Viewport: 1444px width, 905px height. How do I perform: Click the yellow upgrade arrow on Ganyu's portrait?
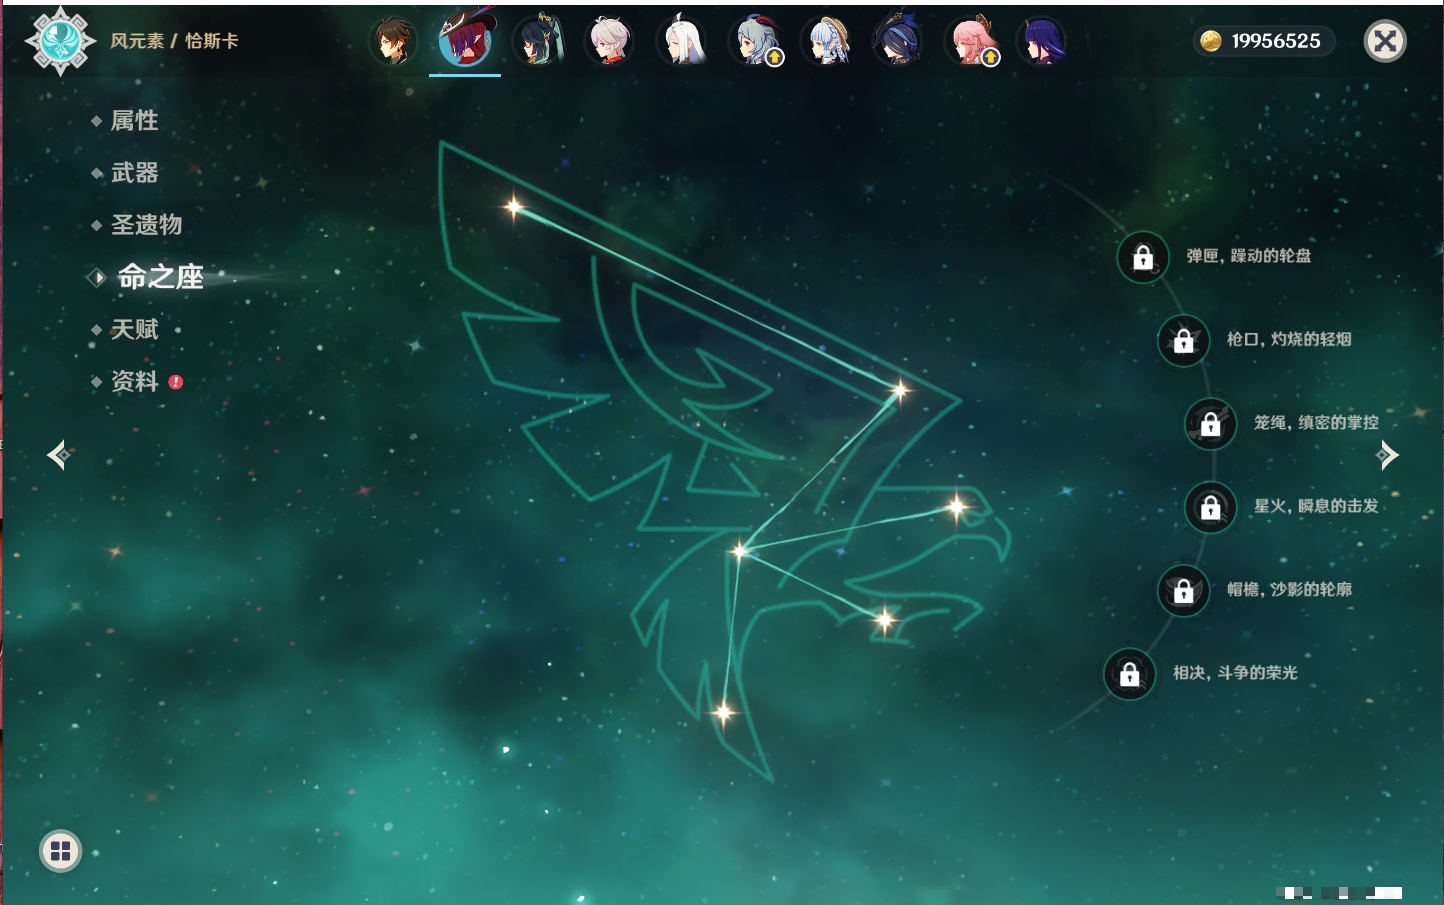(x=775, y=58)
